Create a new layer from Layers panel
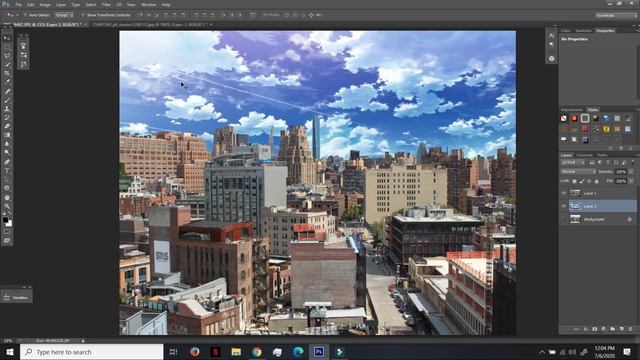This screenshot has height=360, width=640. click(x=622, y=329)
